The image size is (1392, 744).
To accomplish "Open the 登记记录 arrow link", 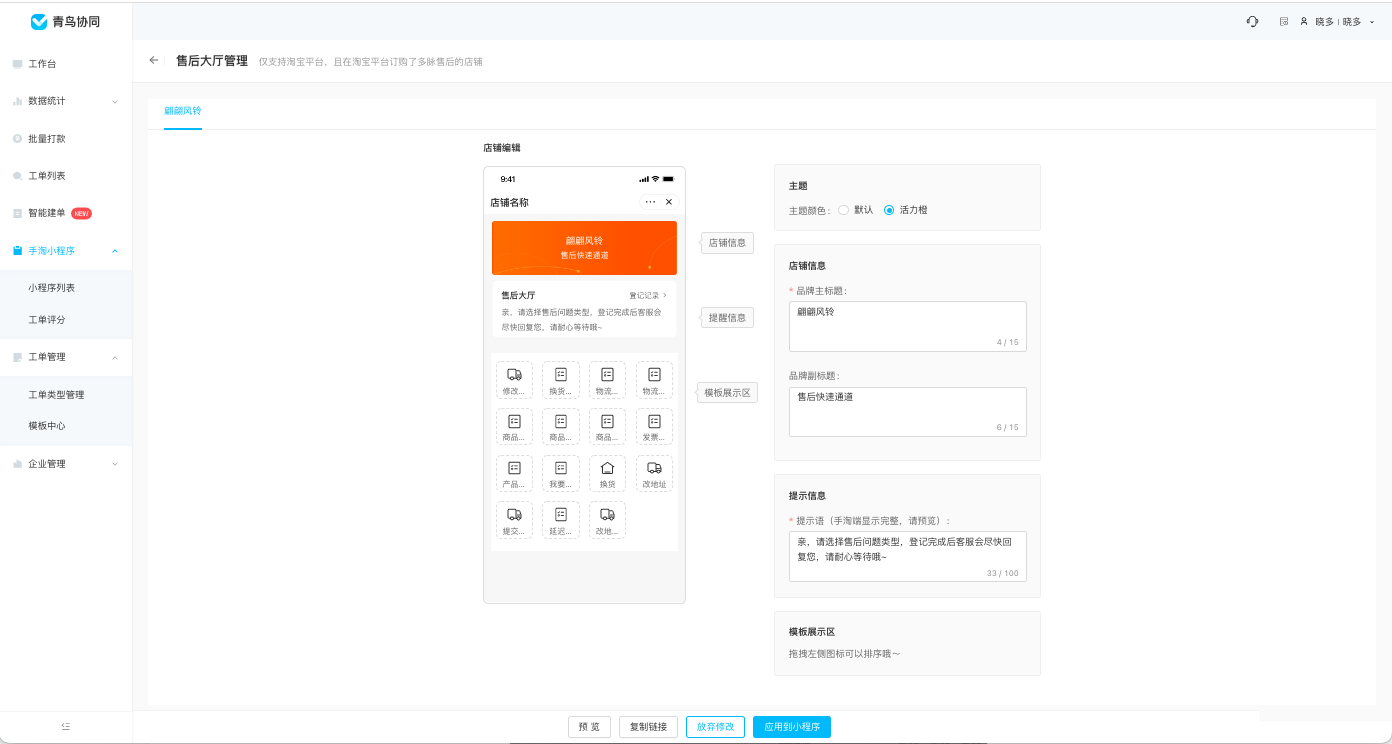I will (x=648, y=295).
